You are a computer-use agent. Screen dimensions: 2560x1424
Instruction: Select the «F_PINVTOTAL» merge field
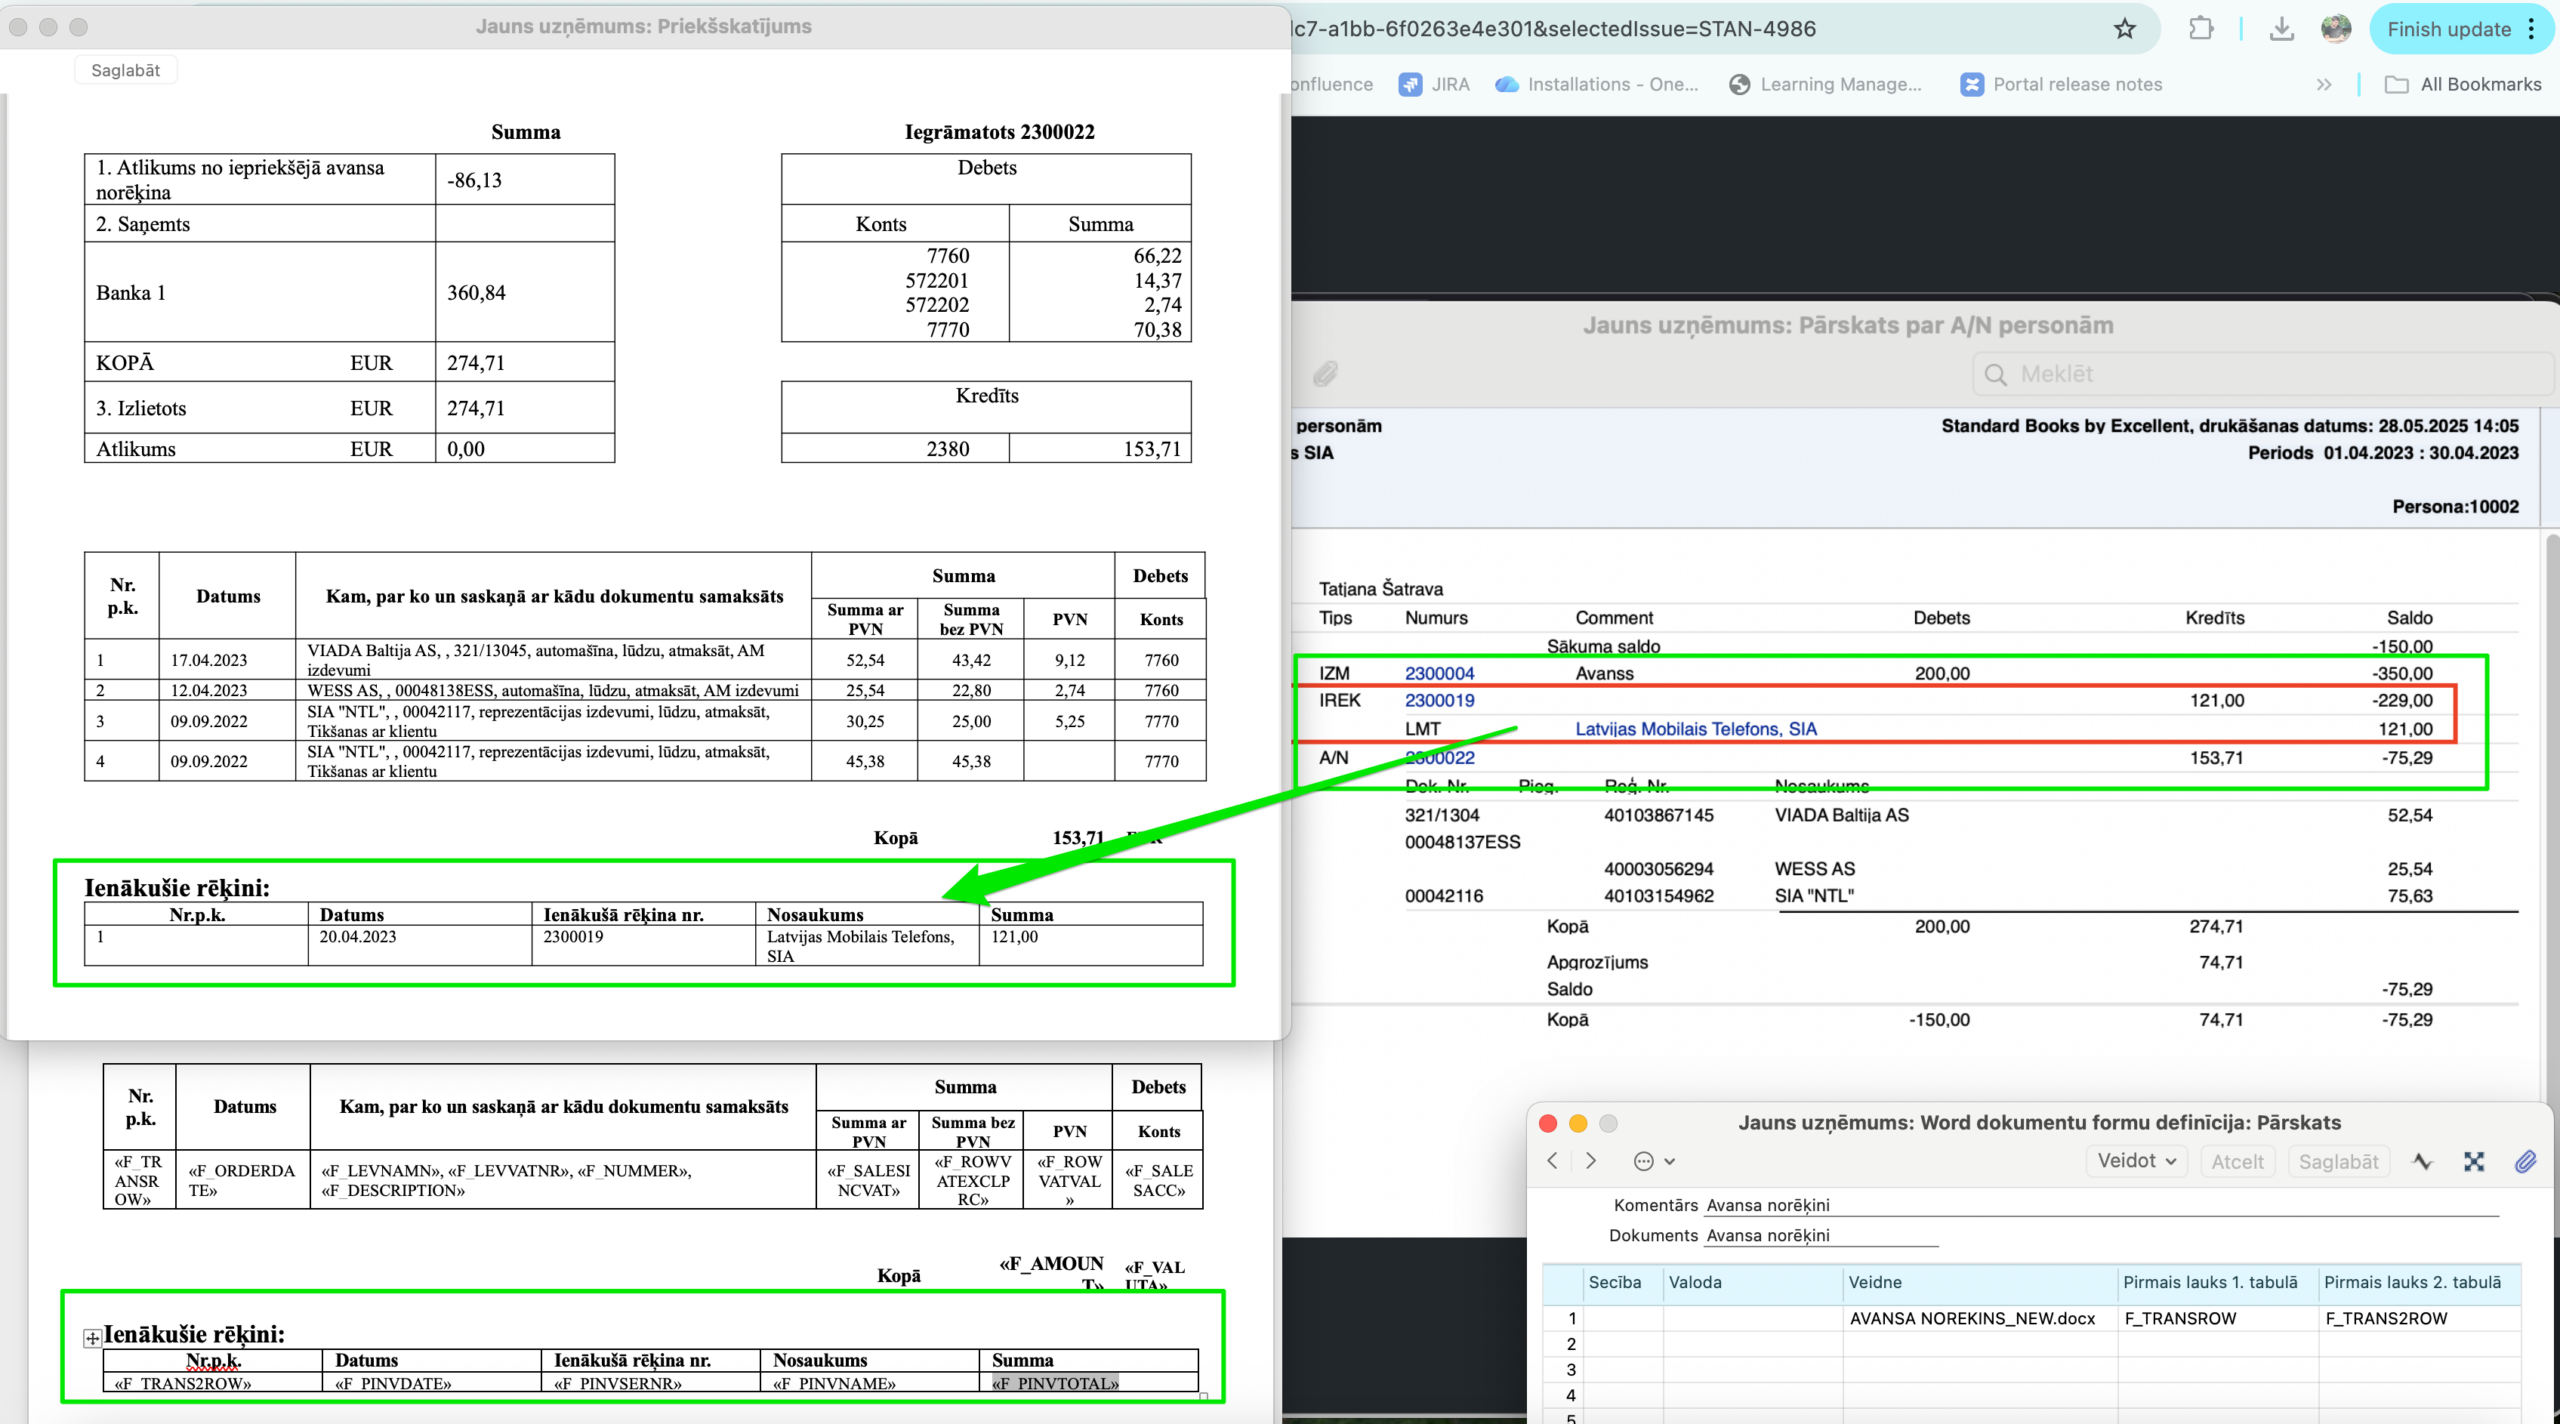[1055, 1384]
